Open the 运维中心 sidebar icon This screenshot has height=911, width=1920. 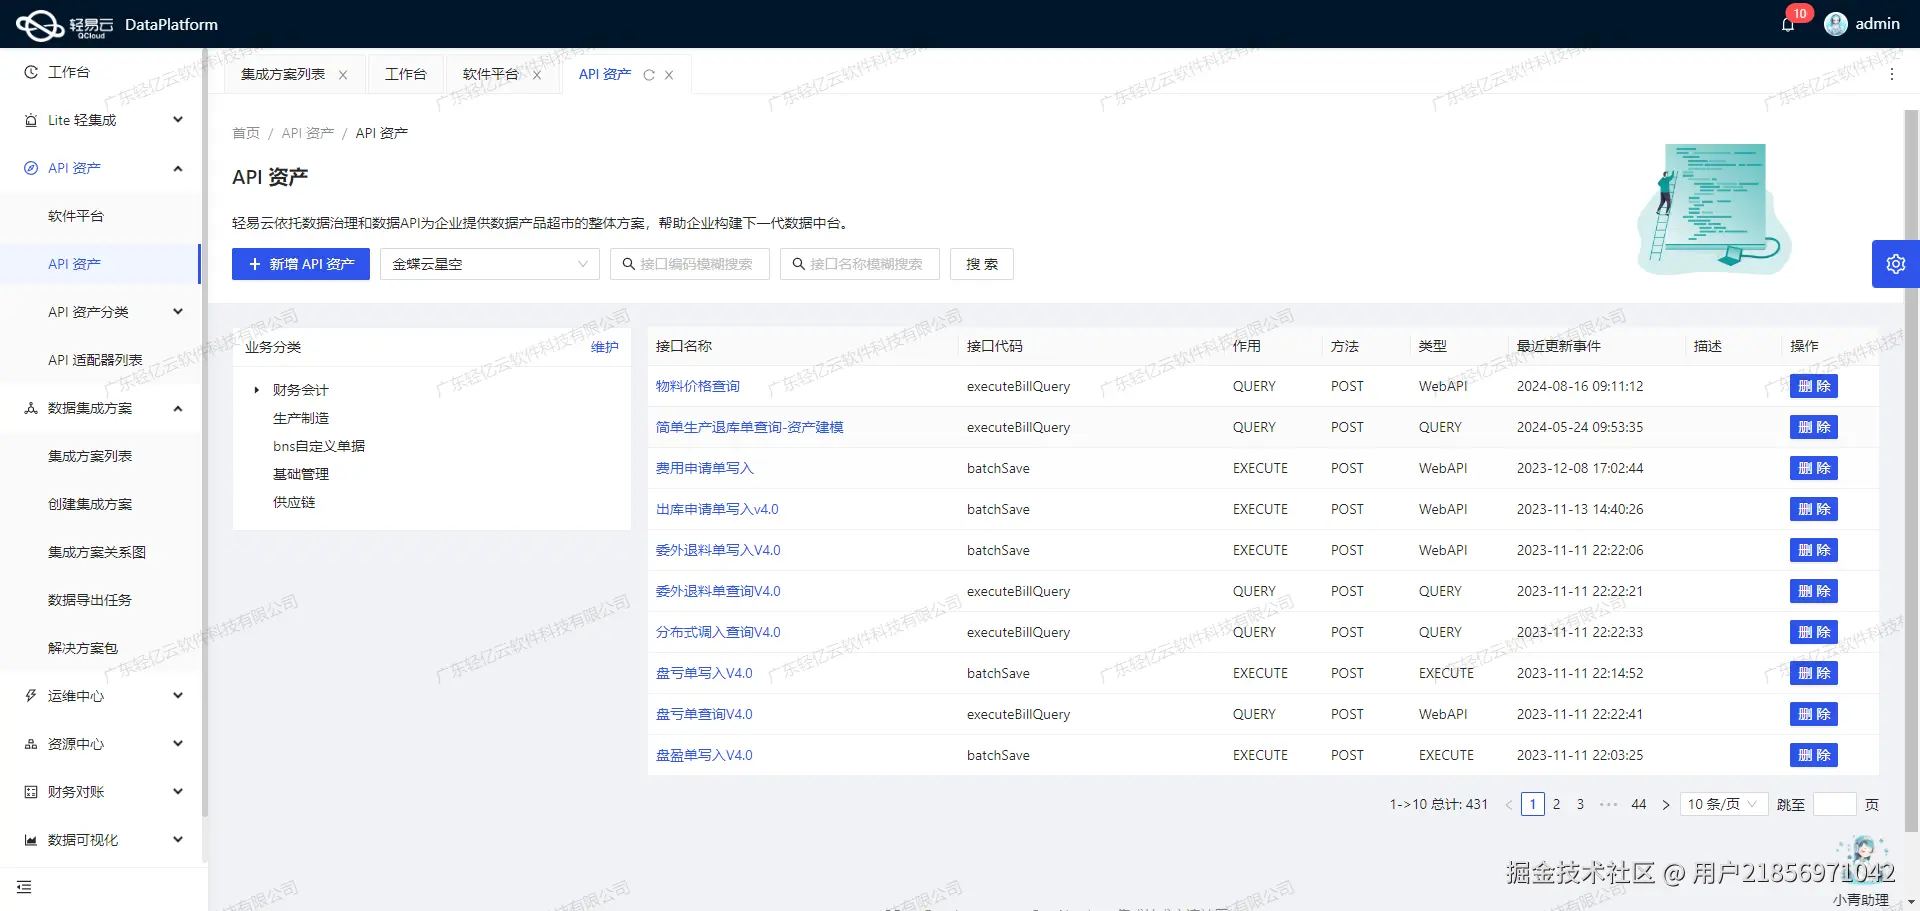(x=30, y=695)
